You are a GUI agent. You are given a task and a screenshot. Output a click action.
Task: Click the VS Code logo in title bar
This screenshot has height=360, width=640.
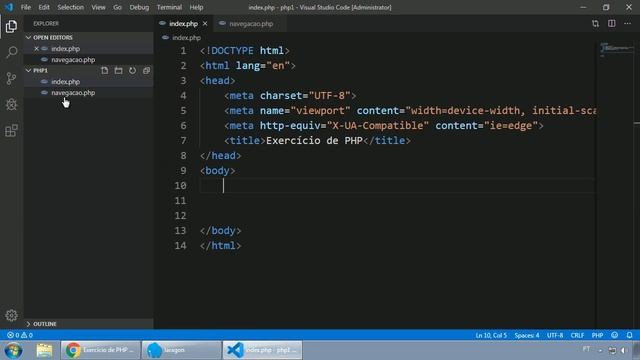[x=9, y=7]
